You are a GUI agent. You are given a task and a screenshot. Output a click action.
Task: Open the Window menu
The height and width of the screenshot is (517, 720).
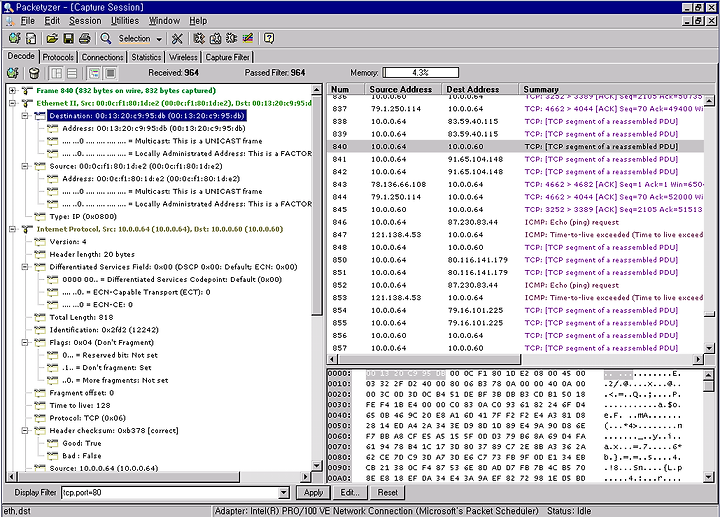pyautogui.click(x=164, y=21)
